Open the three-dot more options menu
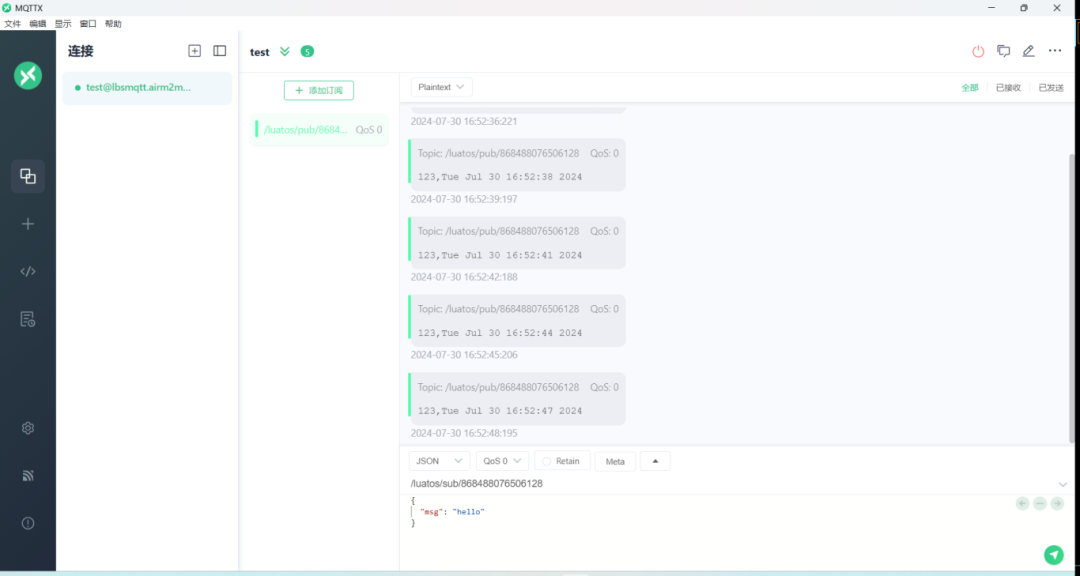Screen dimensions: 1080x576 [x=1055, y=51]
